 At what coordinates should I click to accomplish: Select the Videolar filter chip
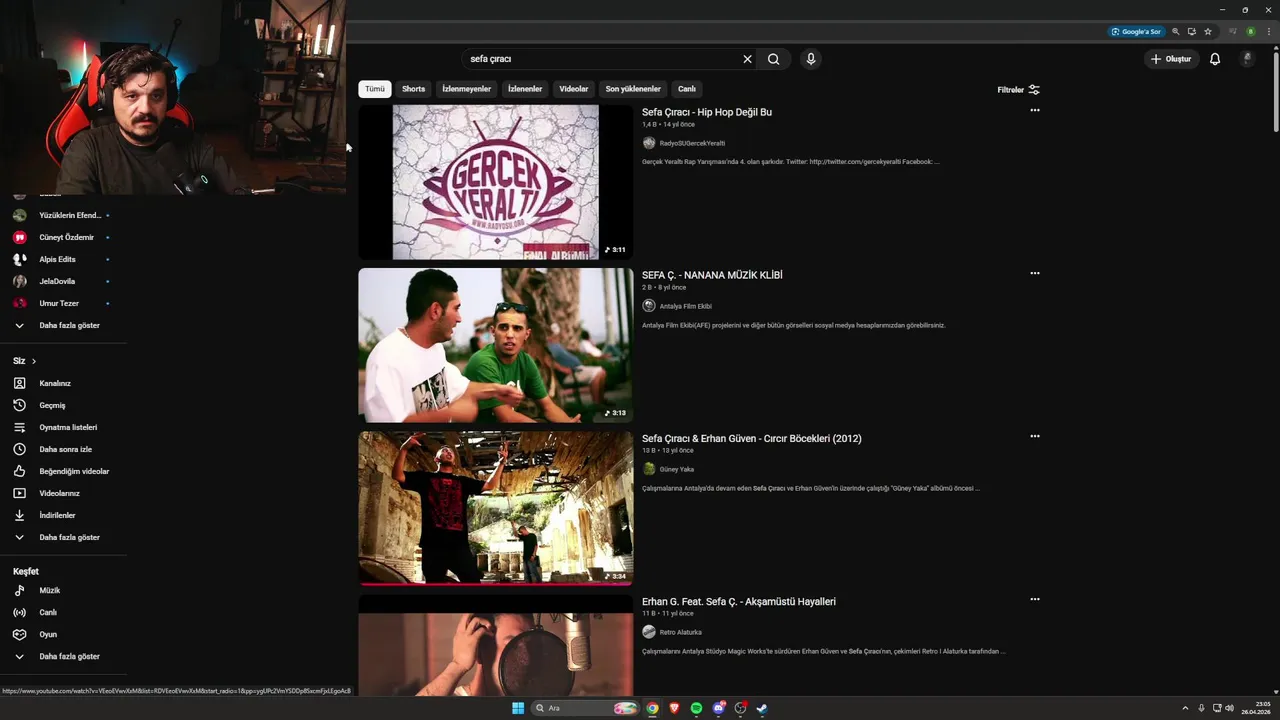point(574,89)
